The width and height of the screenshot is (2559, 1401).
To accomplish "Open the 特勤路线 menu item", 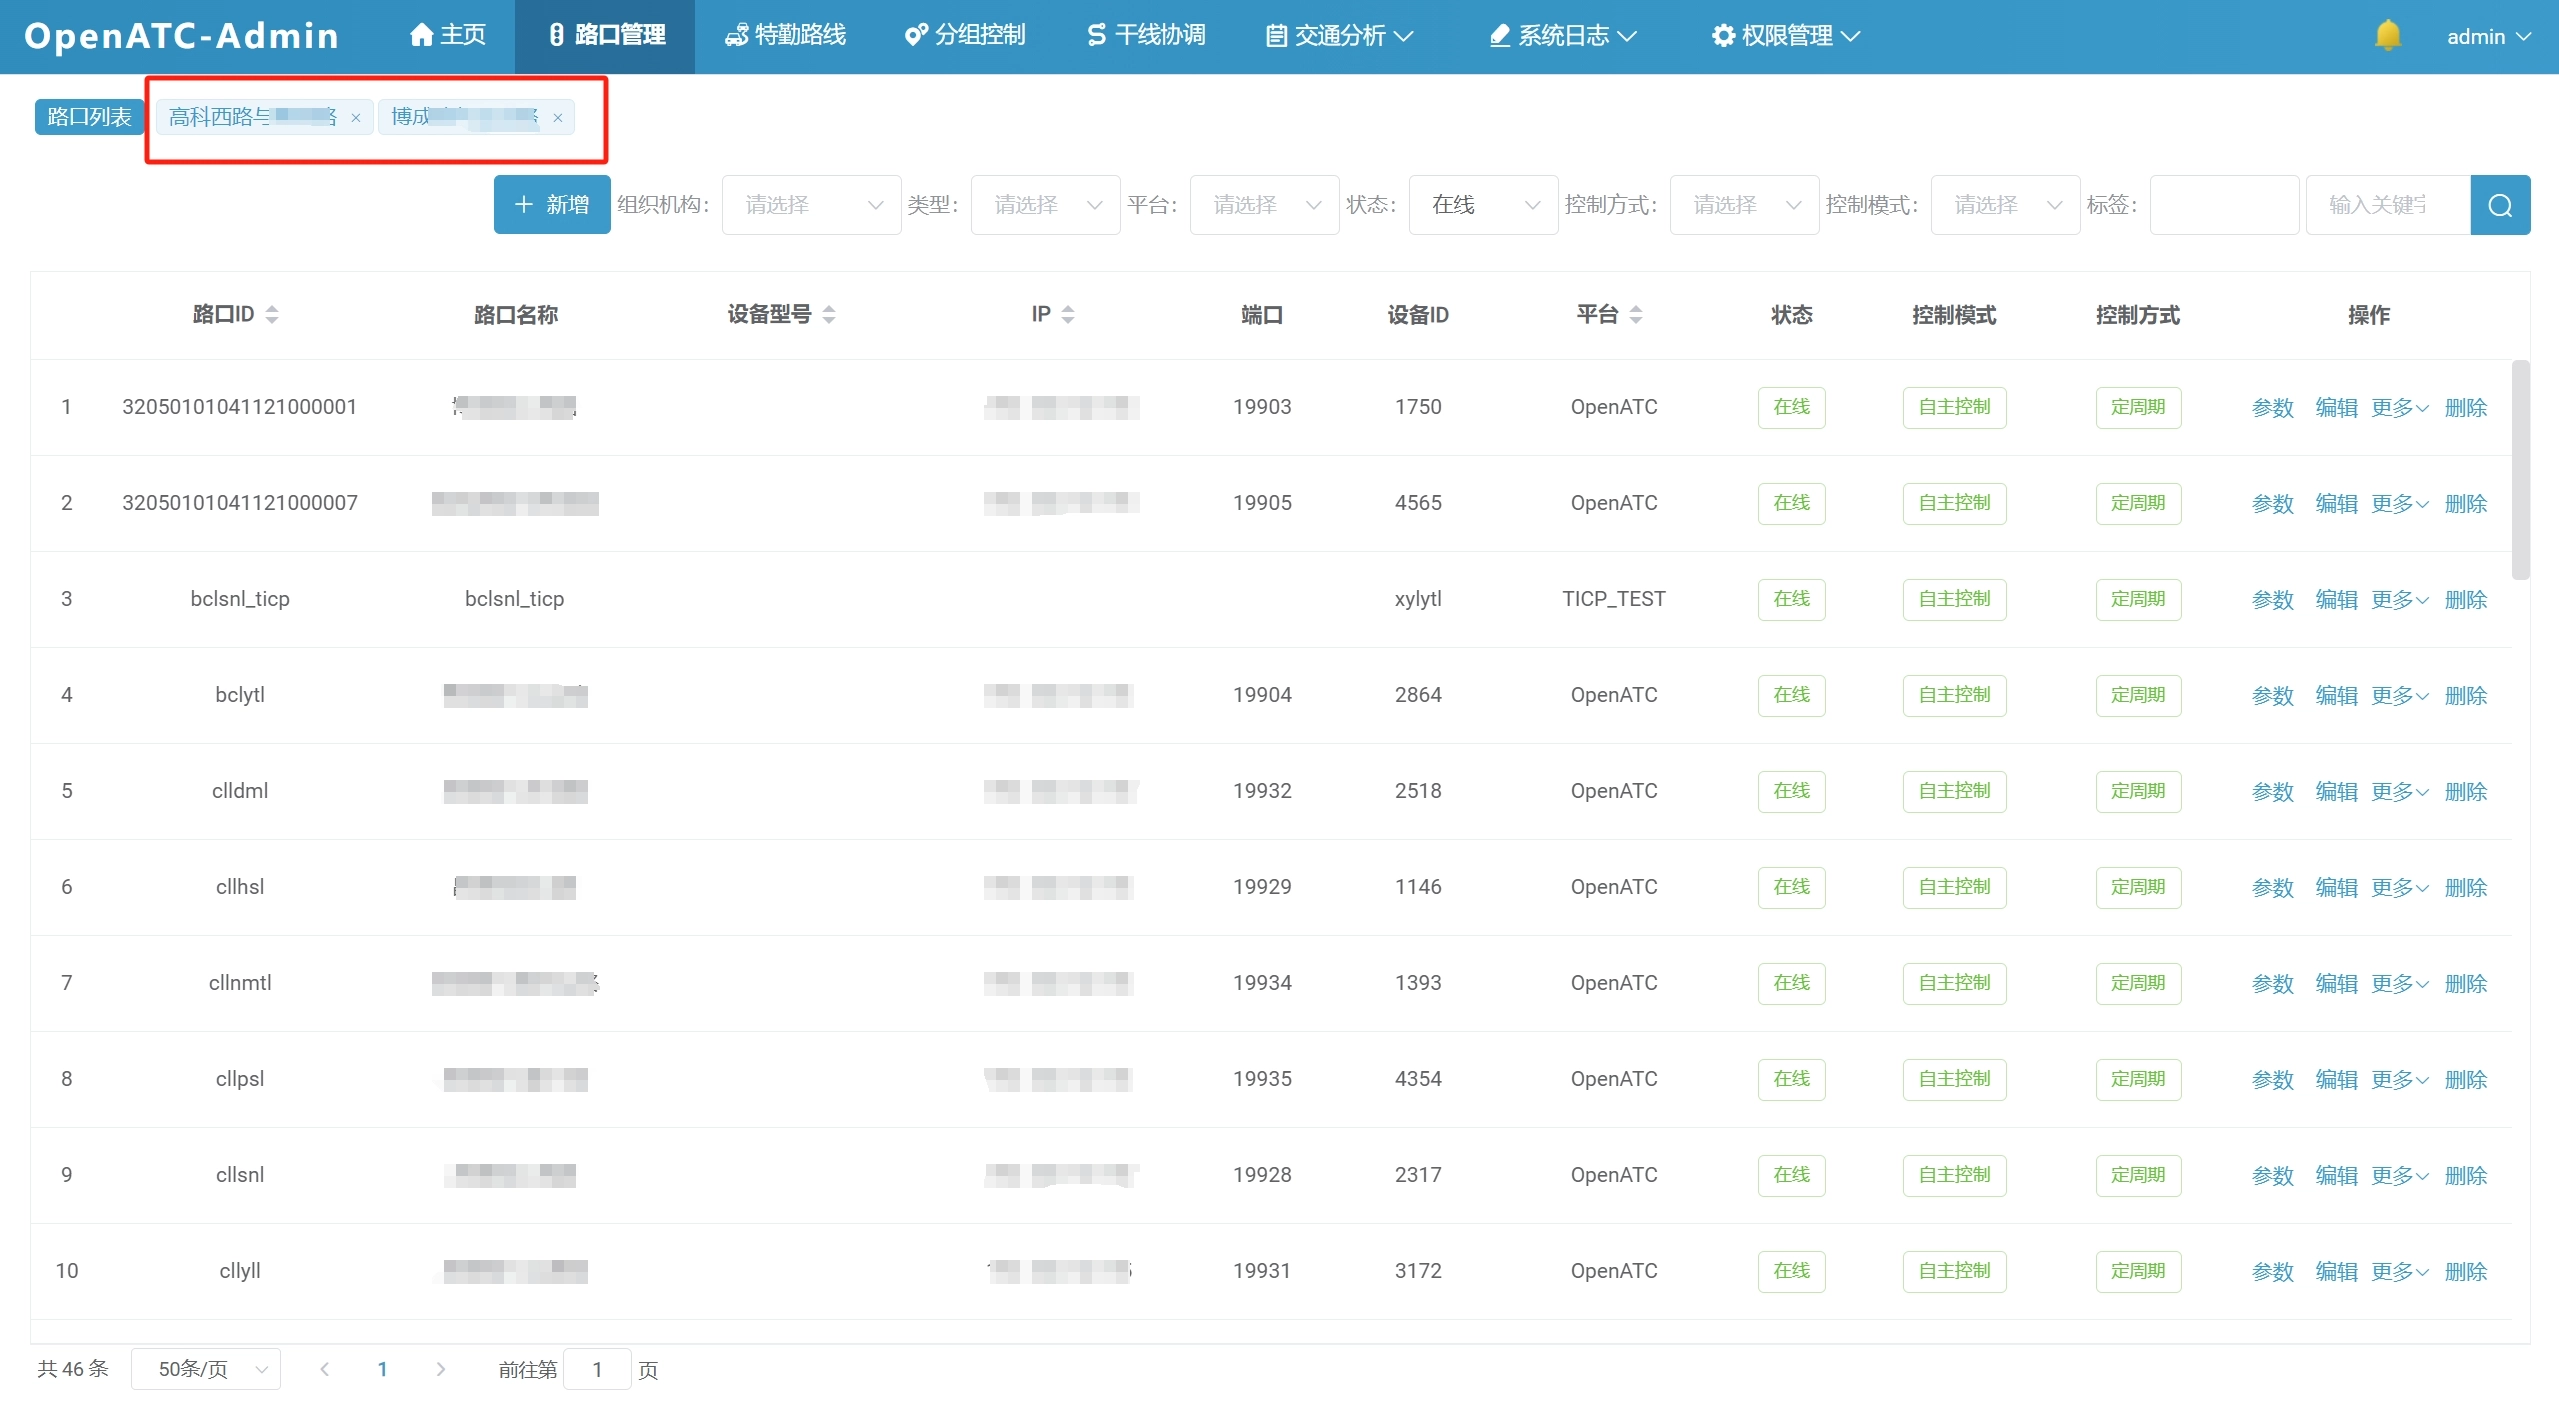I will (x=786, y=36).
